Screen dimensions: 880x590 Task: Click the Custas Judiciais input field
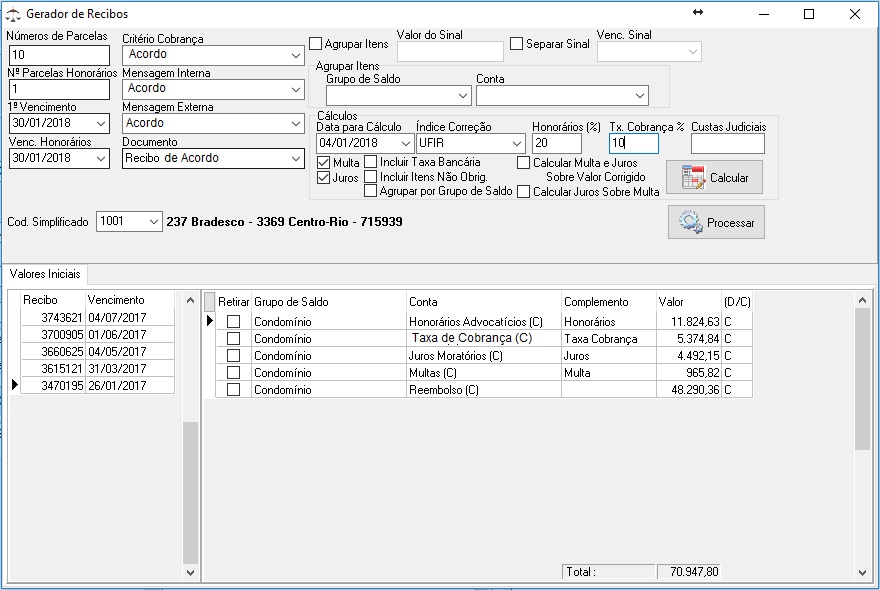pyautogui.click(x=727, y=144)
